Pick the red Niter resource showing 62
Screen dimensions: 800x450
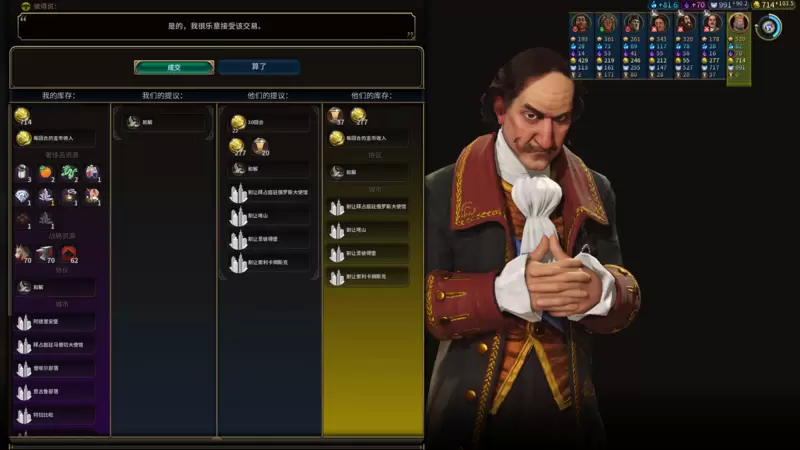[69, 253]
